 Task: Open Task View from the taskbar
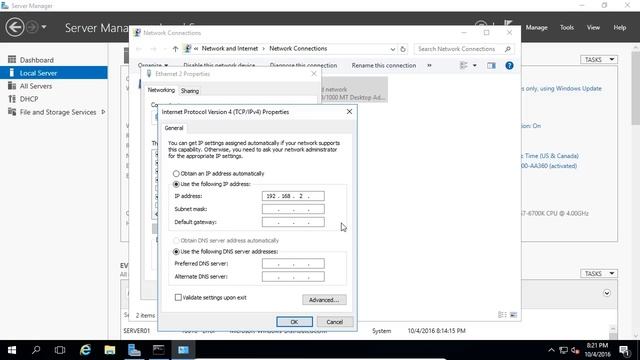(x=60, y=350)
